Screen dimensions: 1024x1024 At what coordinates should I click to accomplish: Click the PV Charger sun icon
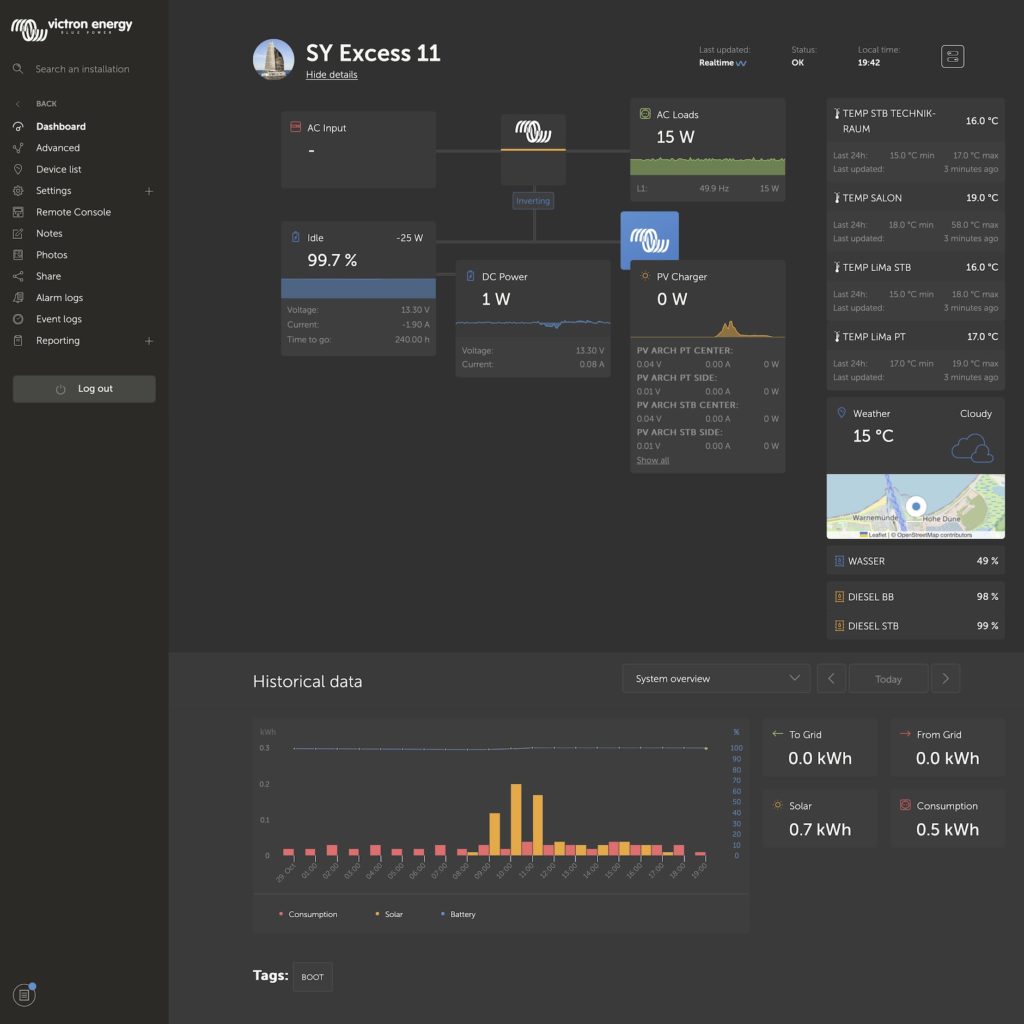645,276
